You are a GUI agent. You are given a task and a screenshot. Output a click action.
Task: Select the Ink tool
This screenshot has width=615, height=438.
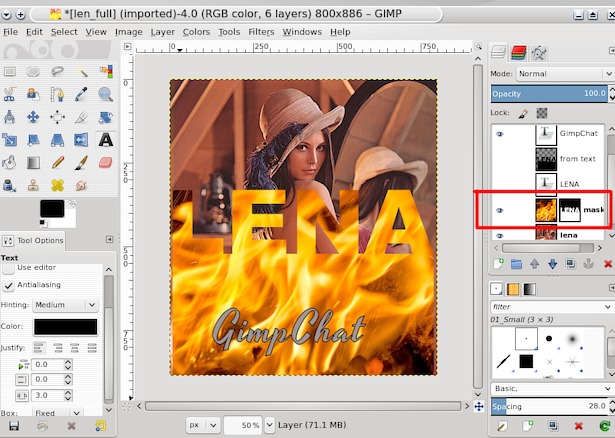(9, 185)
